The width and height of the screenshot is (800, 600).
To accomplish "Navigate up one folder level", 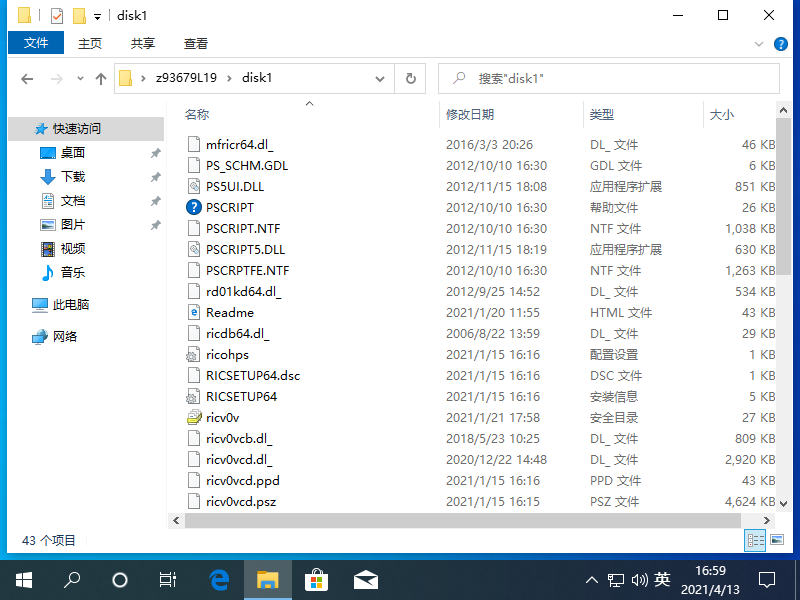I will point(101,78).
